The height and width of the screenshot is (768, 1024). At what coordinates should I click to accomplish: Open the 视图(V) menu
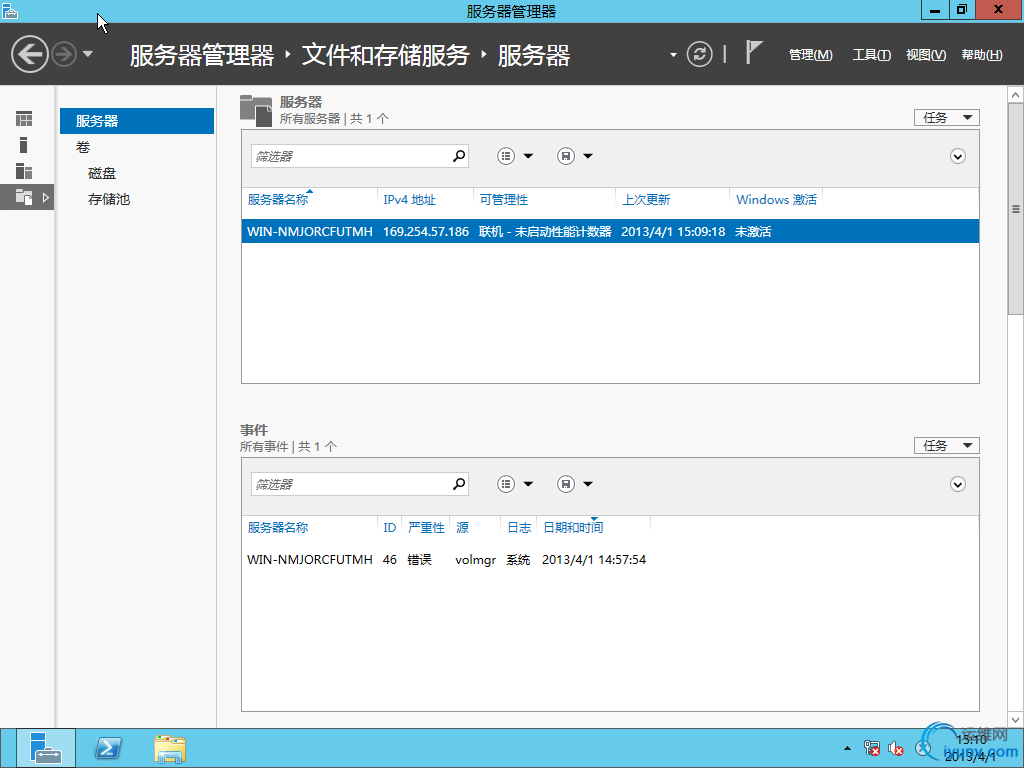tap(926, 55)
